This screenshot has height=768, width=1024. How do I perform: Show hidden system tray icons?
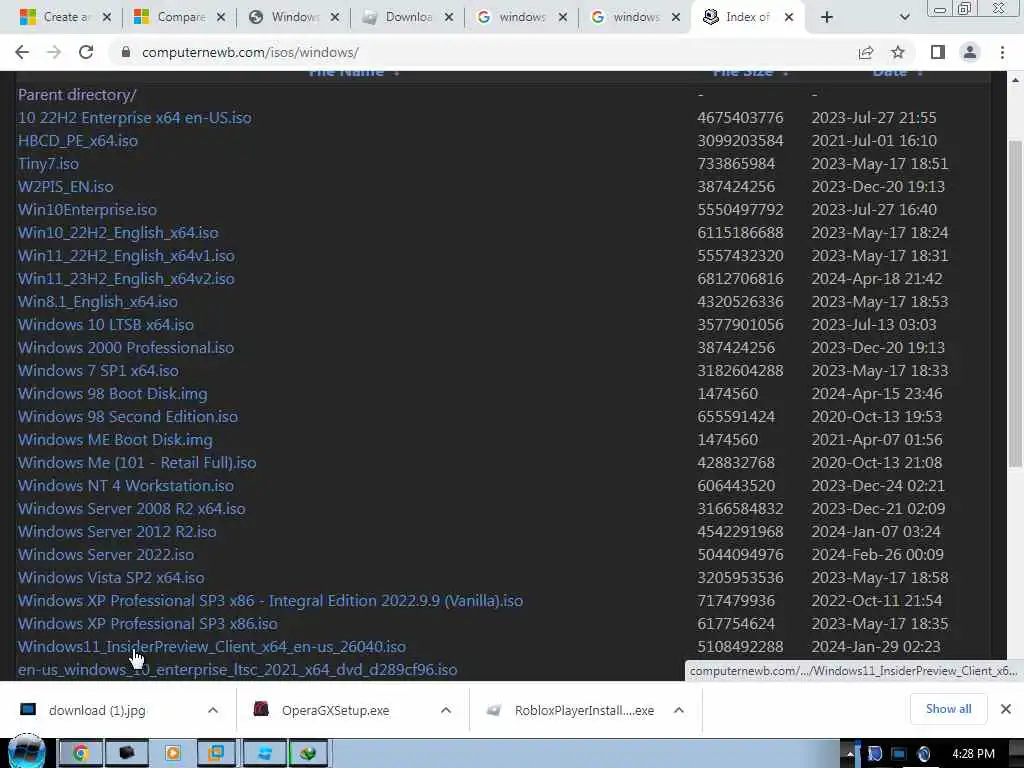pyautogui.click(x=850, y=754)
